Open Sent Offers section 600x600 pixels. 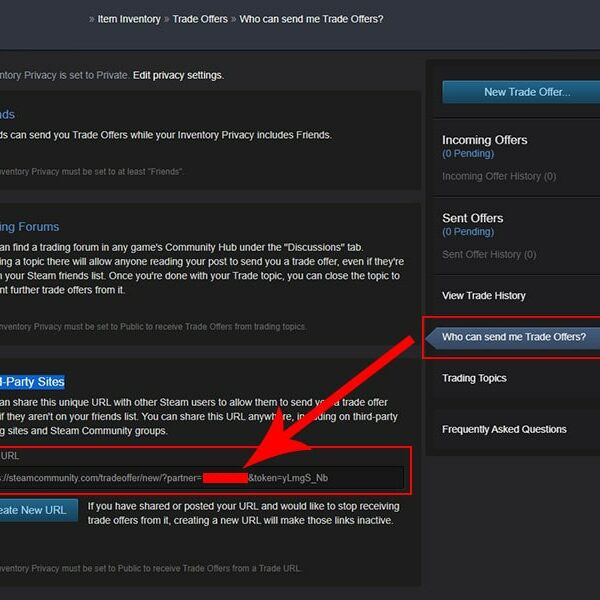pyautogui.click(x=473, y=218)
